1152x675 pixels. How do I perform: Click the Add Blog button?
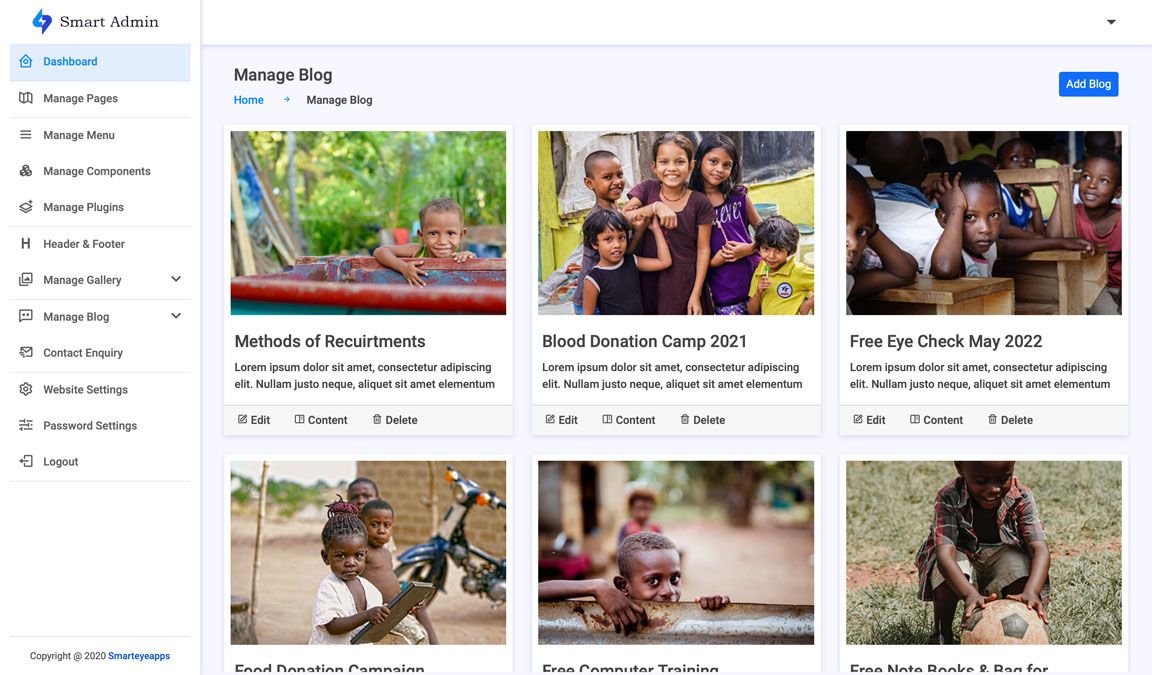click(1088, 84)
